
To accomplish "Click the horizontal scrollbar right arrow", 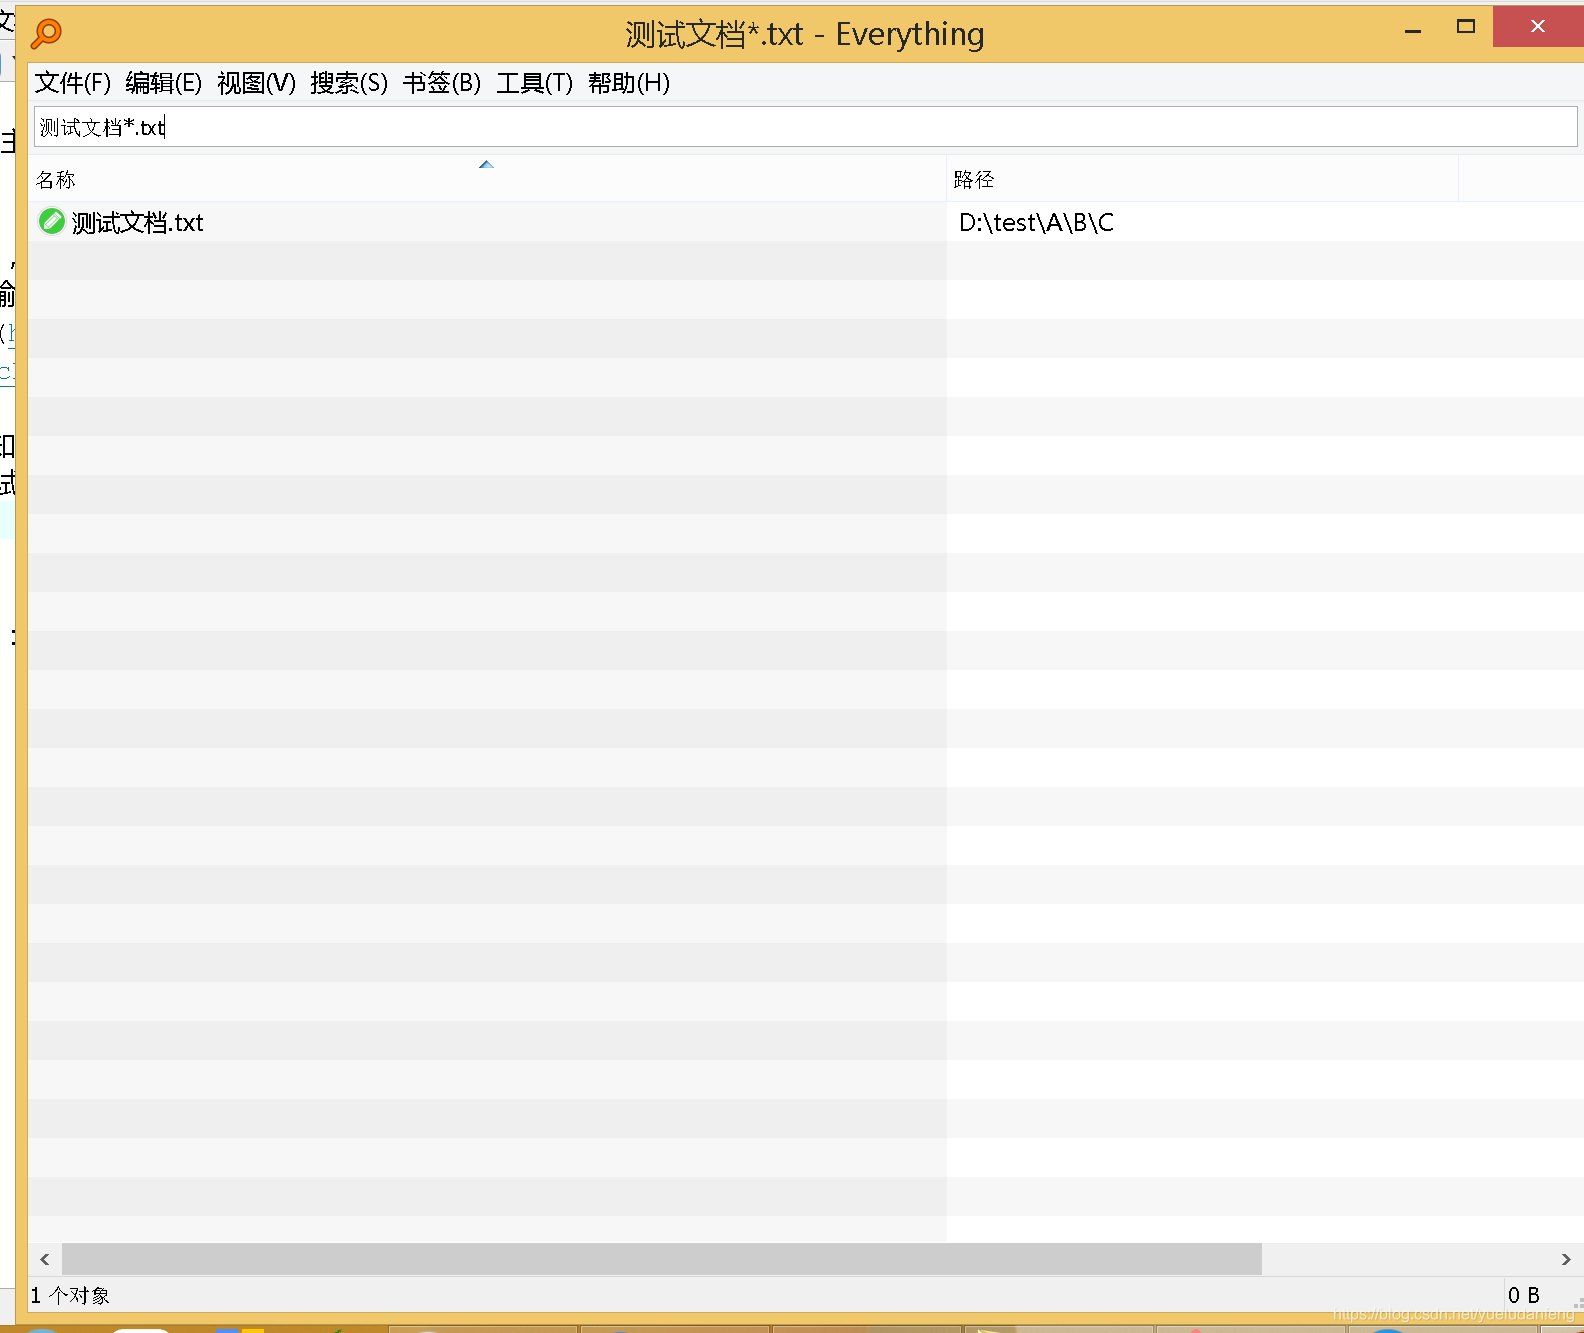I will tap(1566, 1259).
